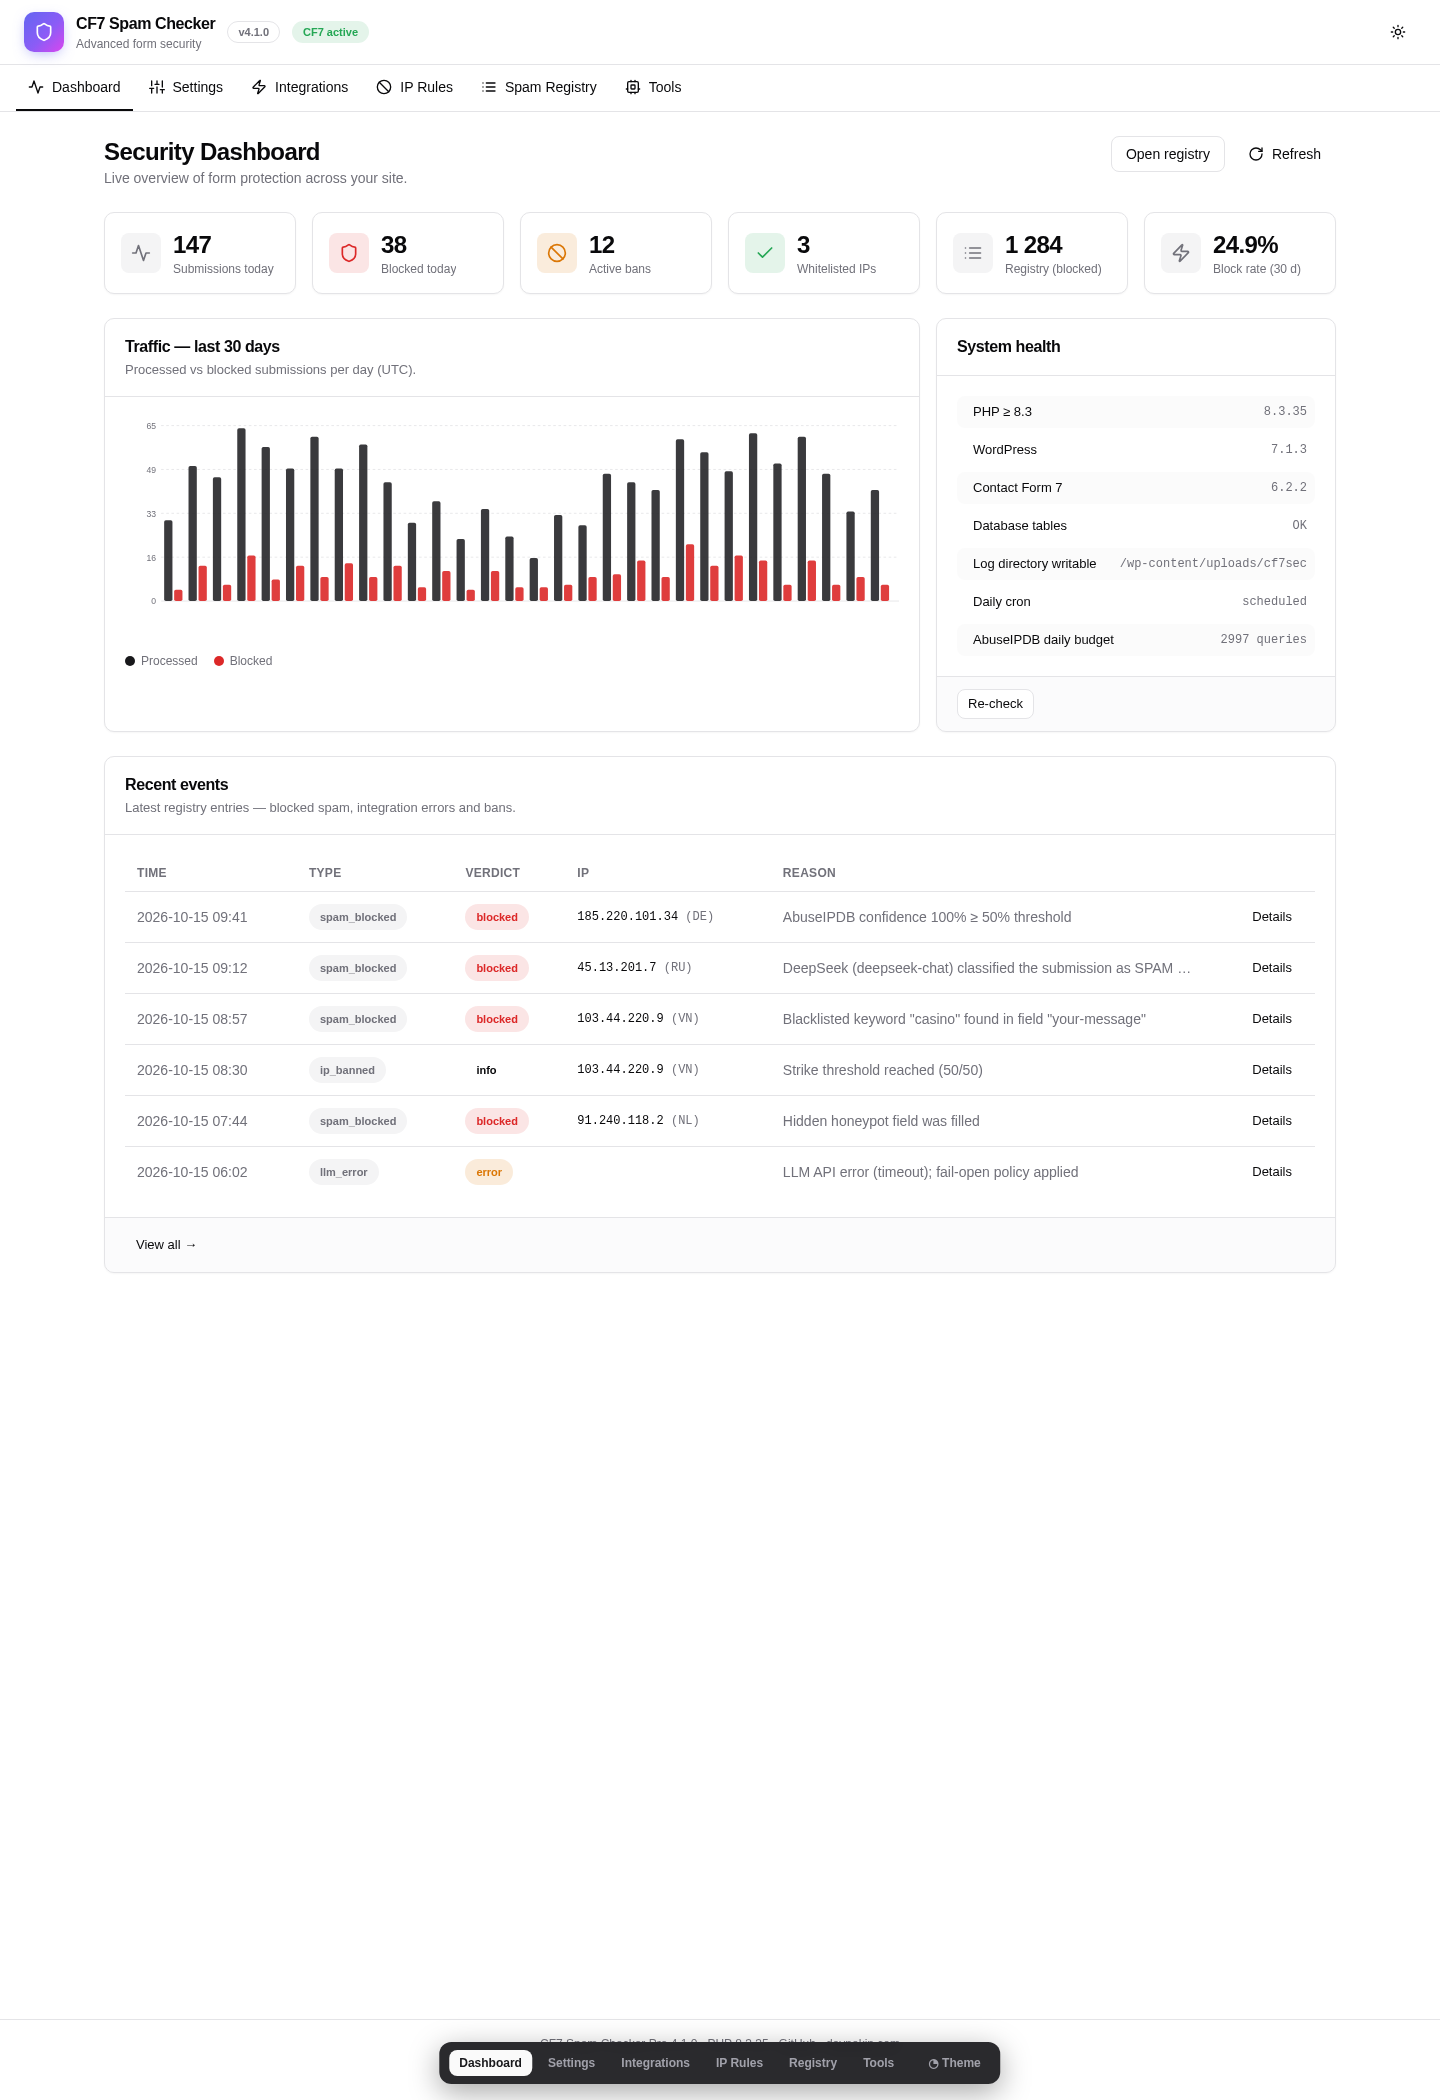This screenshot has width=1440, height=2100.
Task: Go to the IP Rules tab in top navigation
Action: click(x=415, y=87)
